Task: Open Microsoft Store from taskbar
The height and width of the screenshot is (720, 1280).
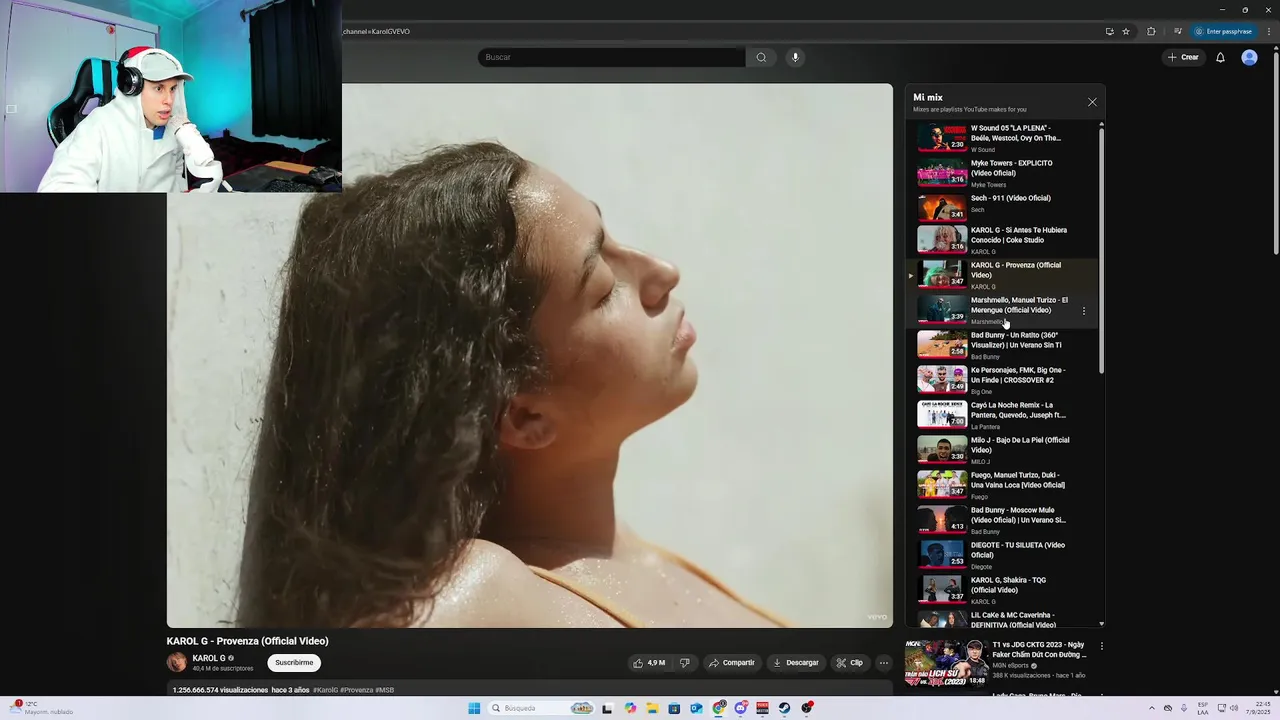Action: pyautogui.click(x=675, y=708)
